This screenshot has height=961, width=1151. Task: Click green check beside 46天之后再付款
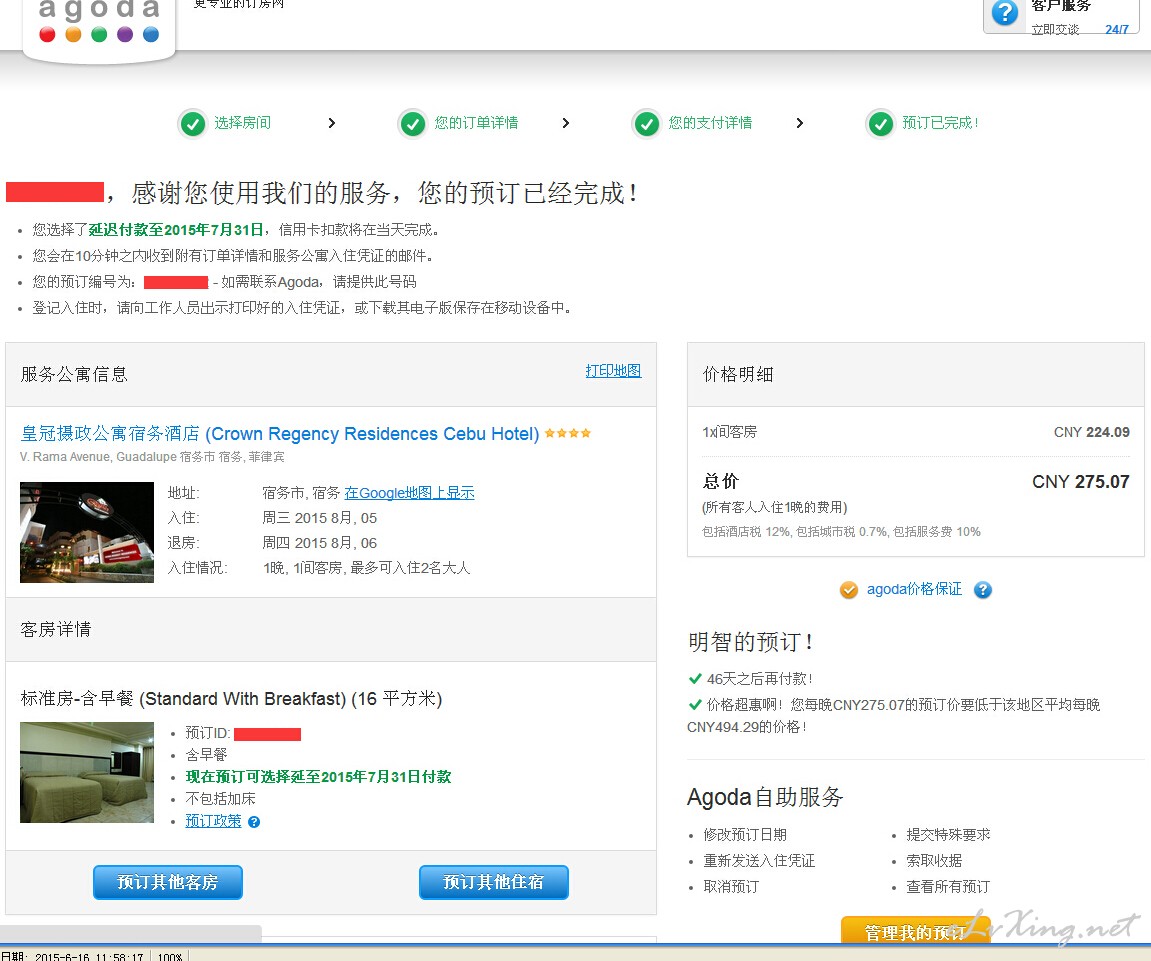(x=694, y=678)
